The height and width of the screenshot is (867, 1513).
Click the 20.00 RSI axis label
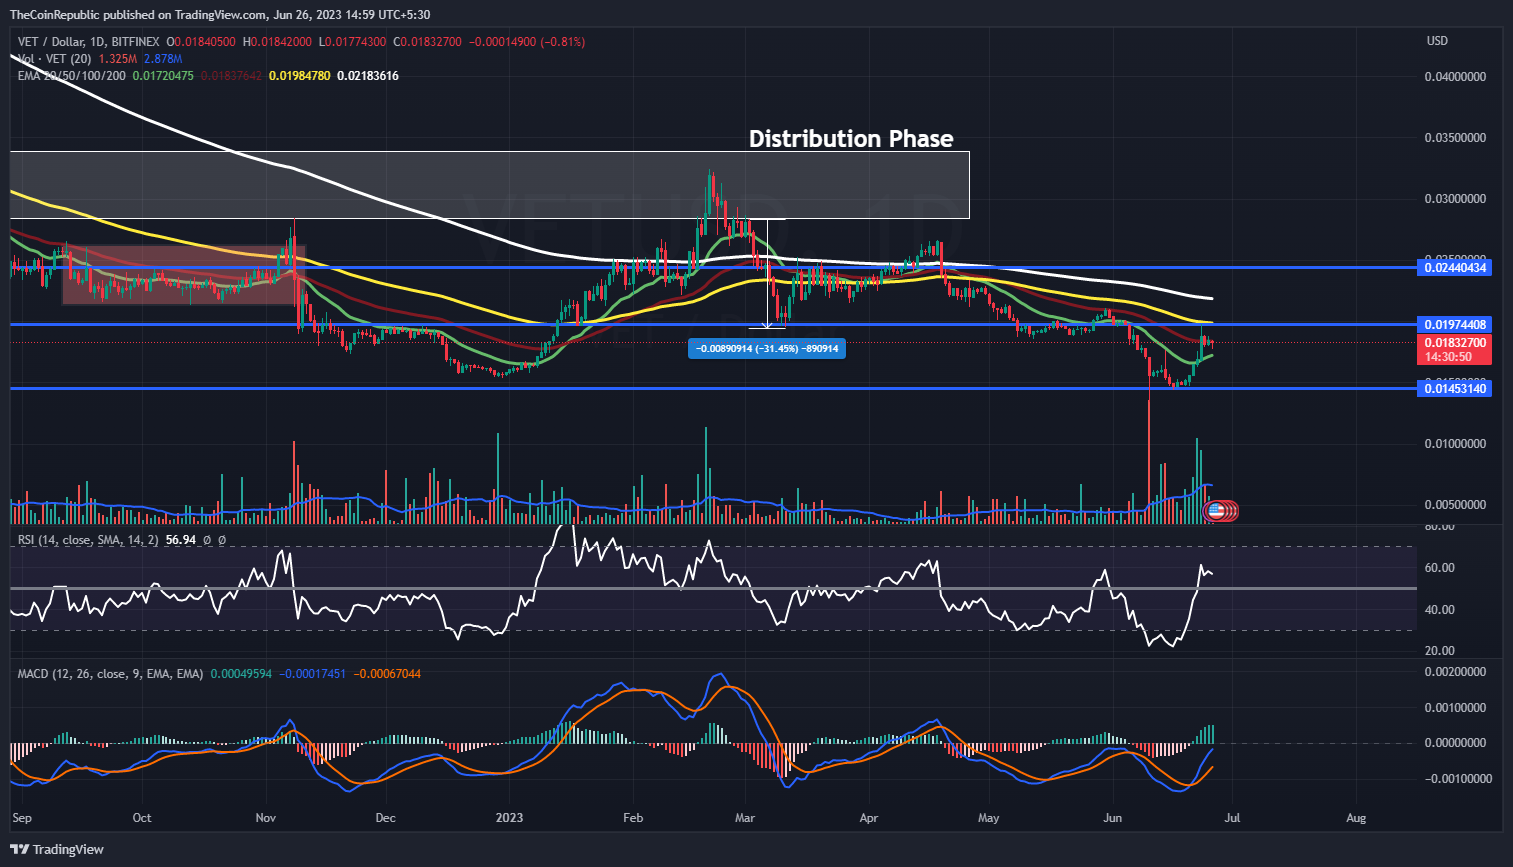(1440, 651)
